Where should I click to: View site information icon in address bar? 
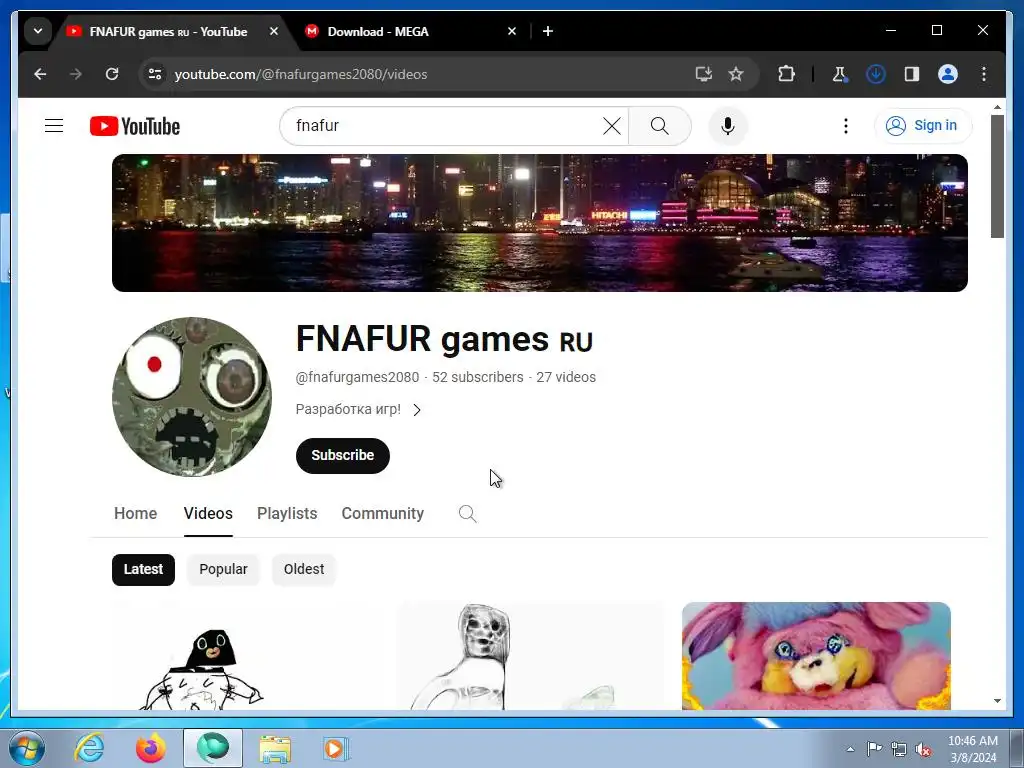pos(155,74)
